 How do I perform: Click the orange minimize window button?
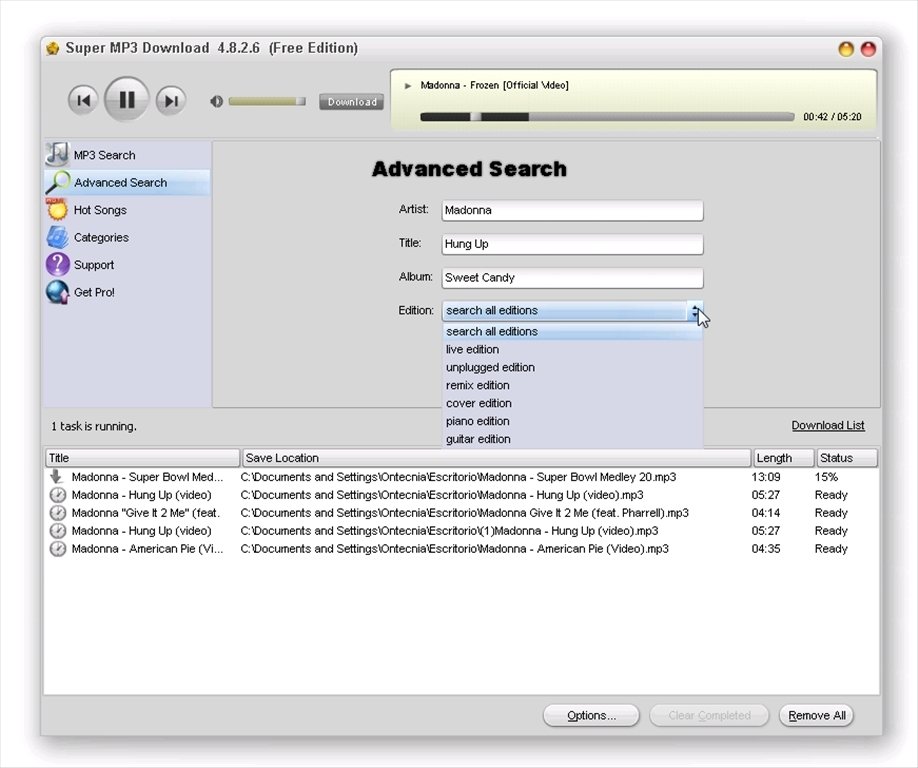[846, 49]
